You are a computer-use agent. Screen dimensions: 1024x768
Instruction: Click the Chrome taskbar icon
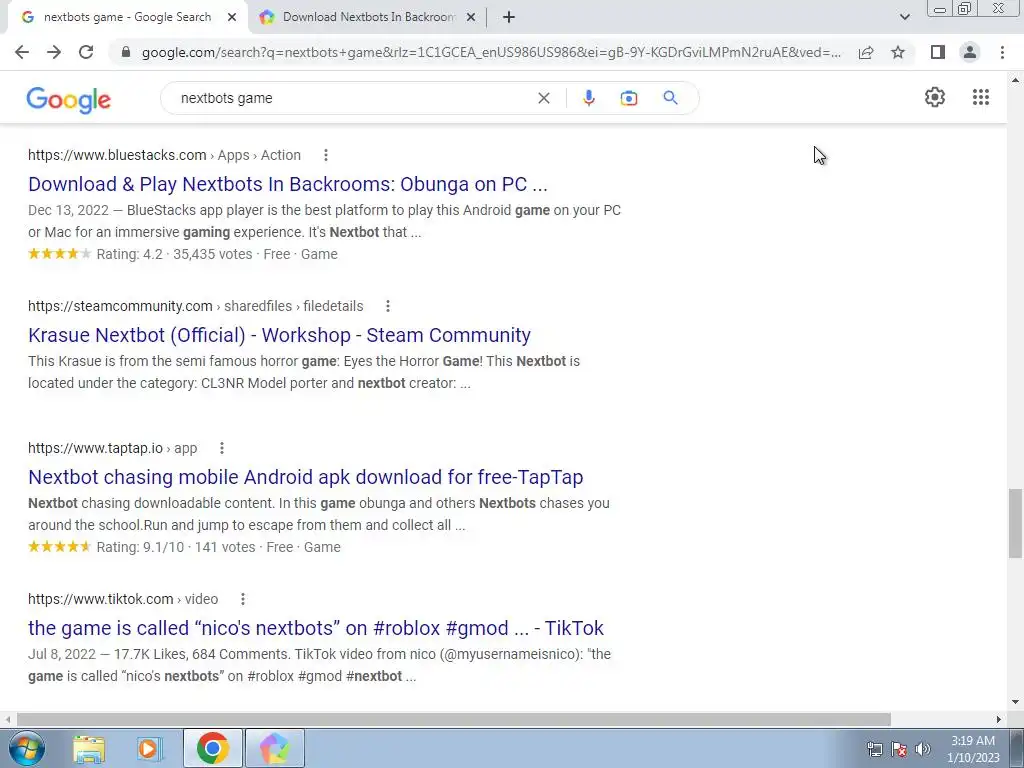212,748
